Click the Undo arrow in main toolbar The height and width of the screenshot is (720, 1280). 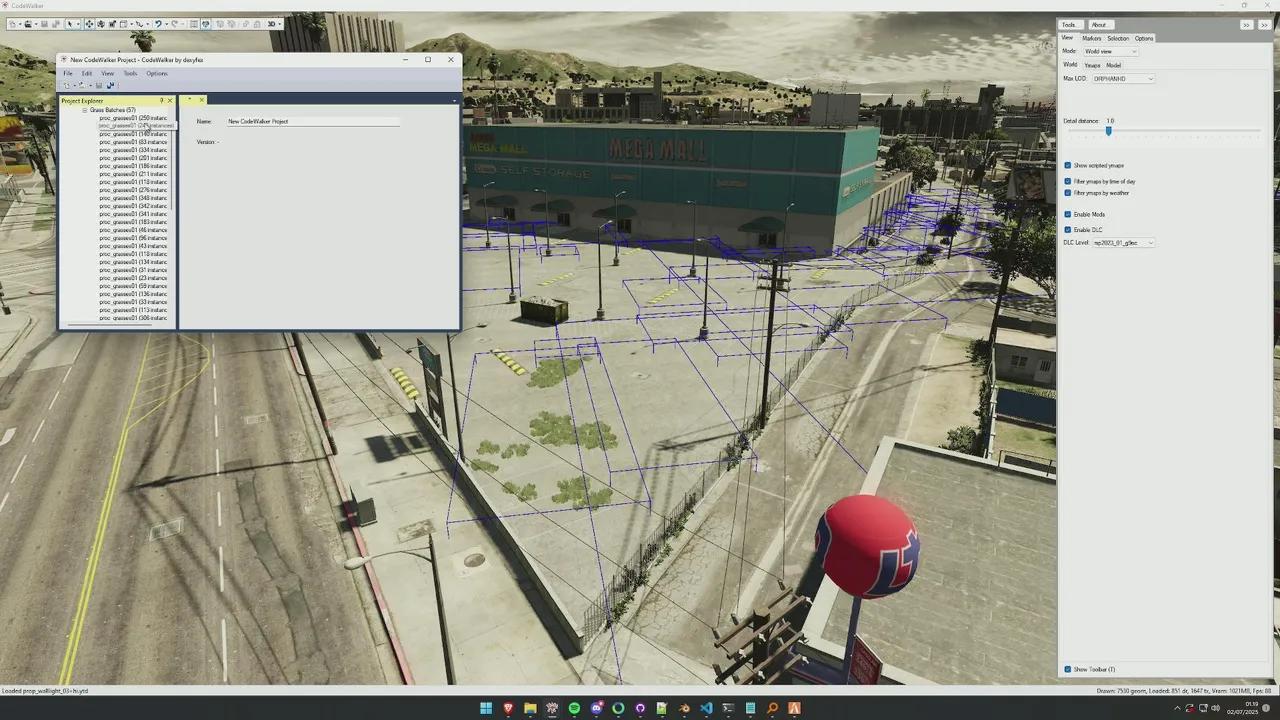tap(159, 24)
